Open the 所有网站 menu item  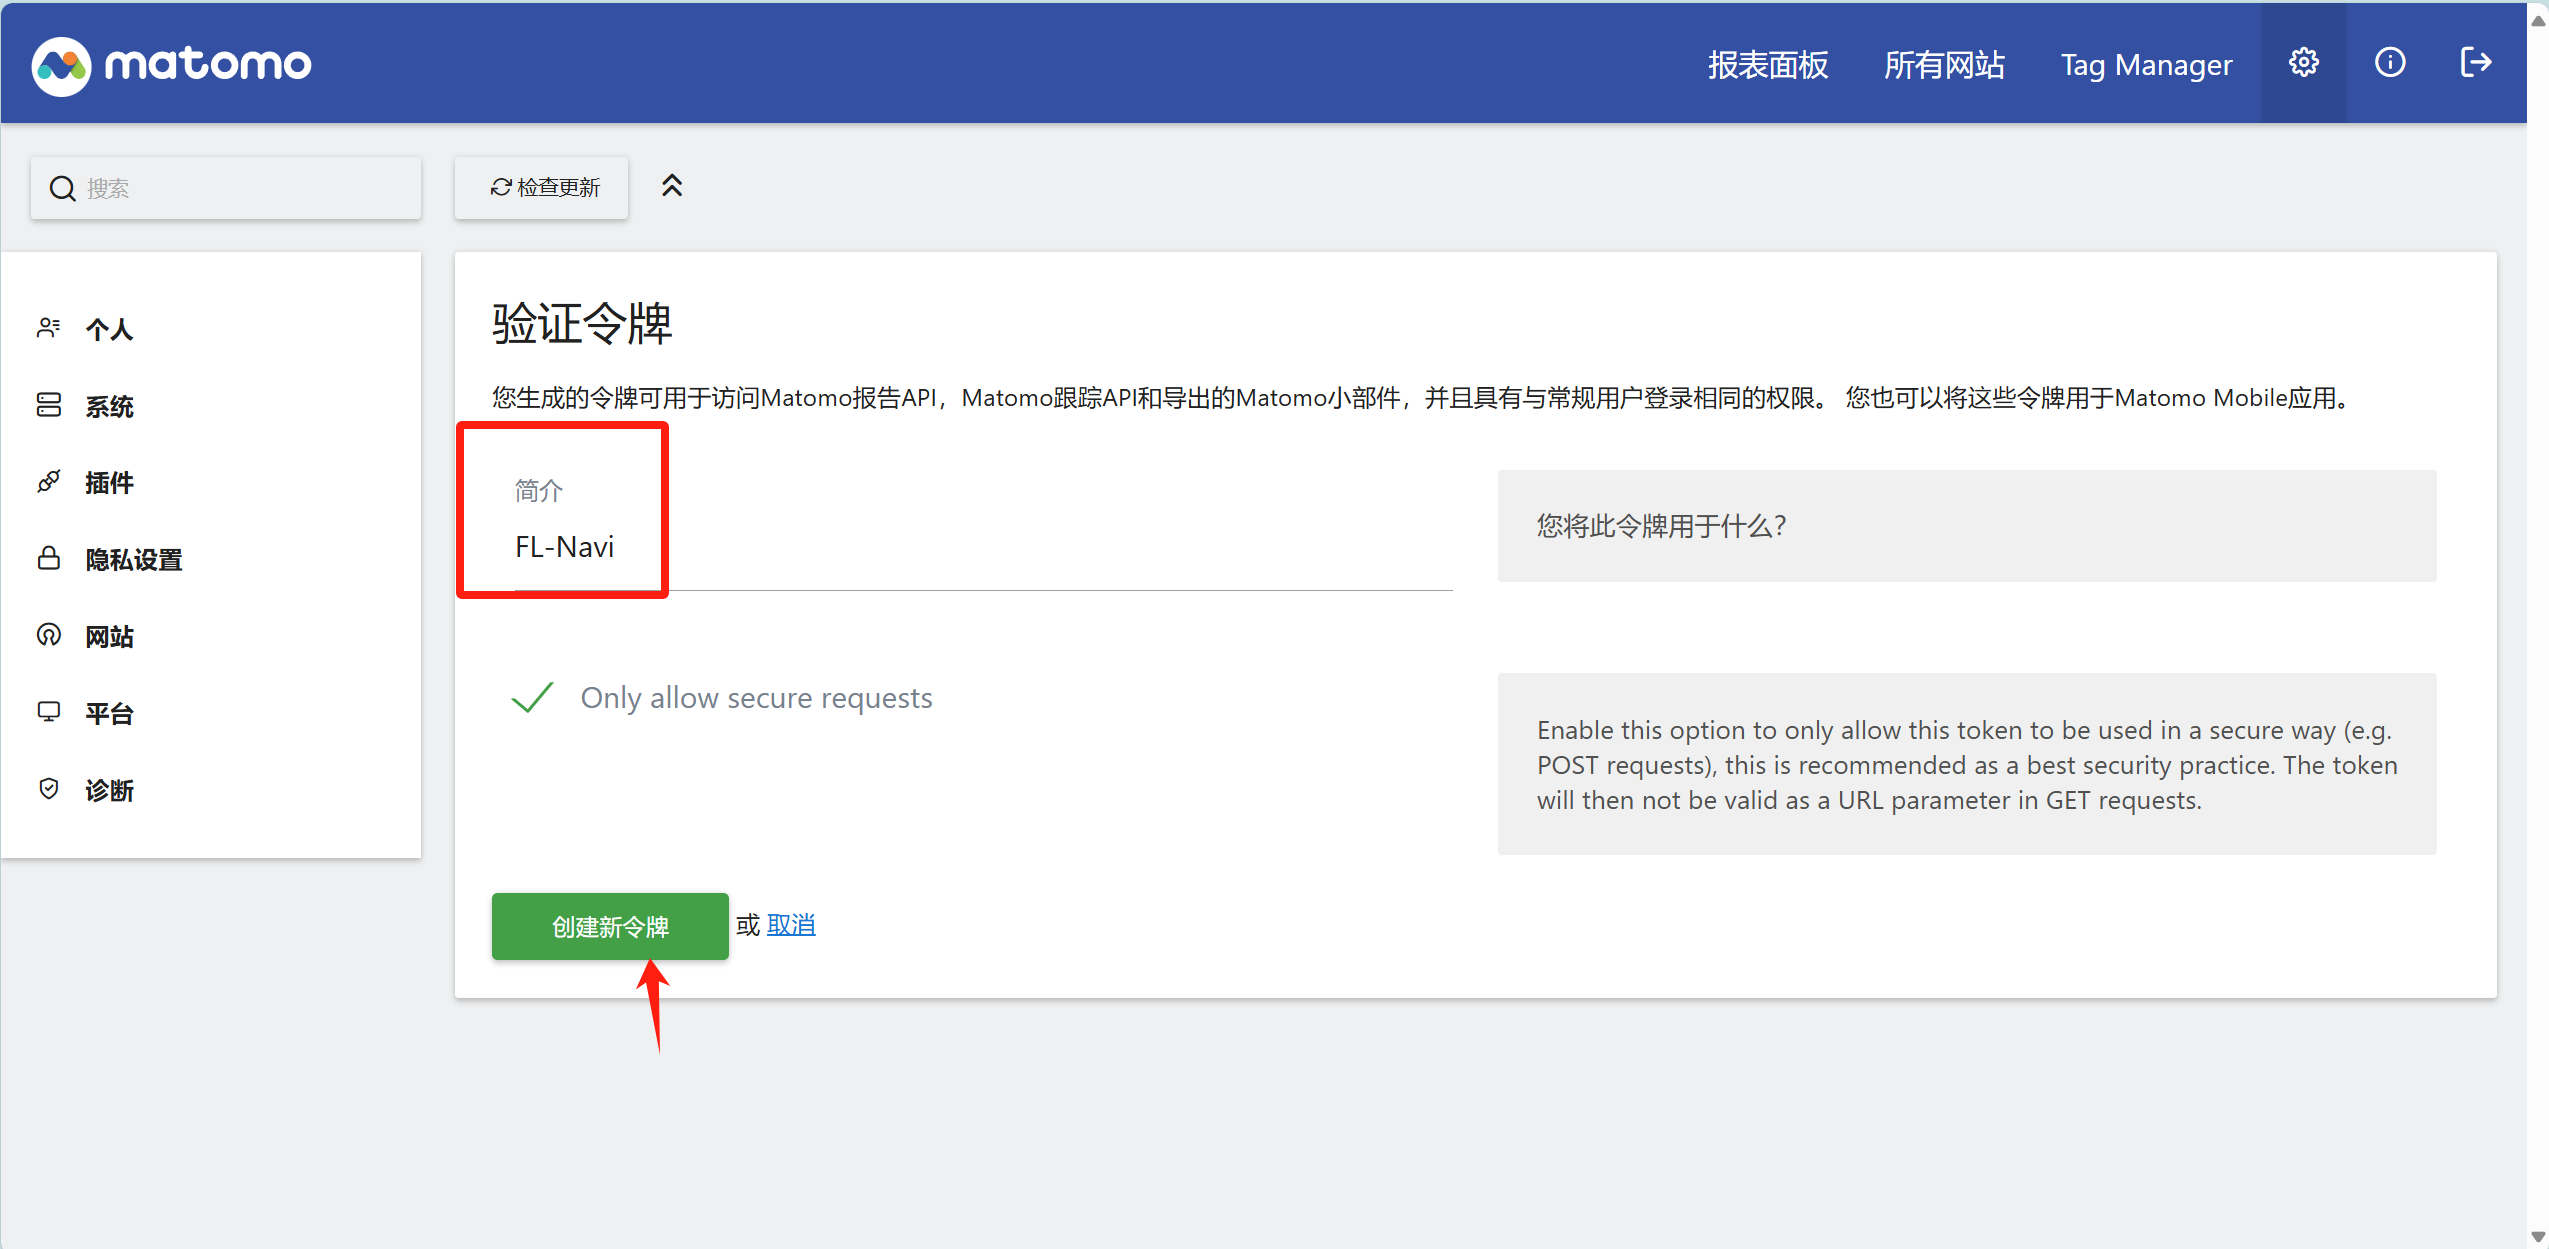[x=1943, y=65]
